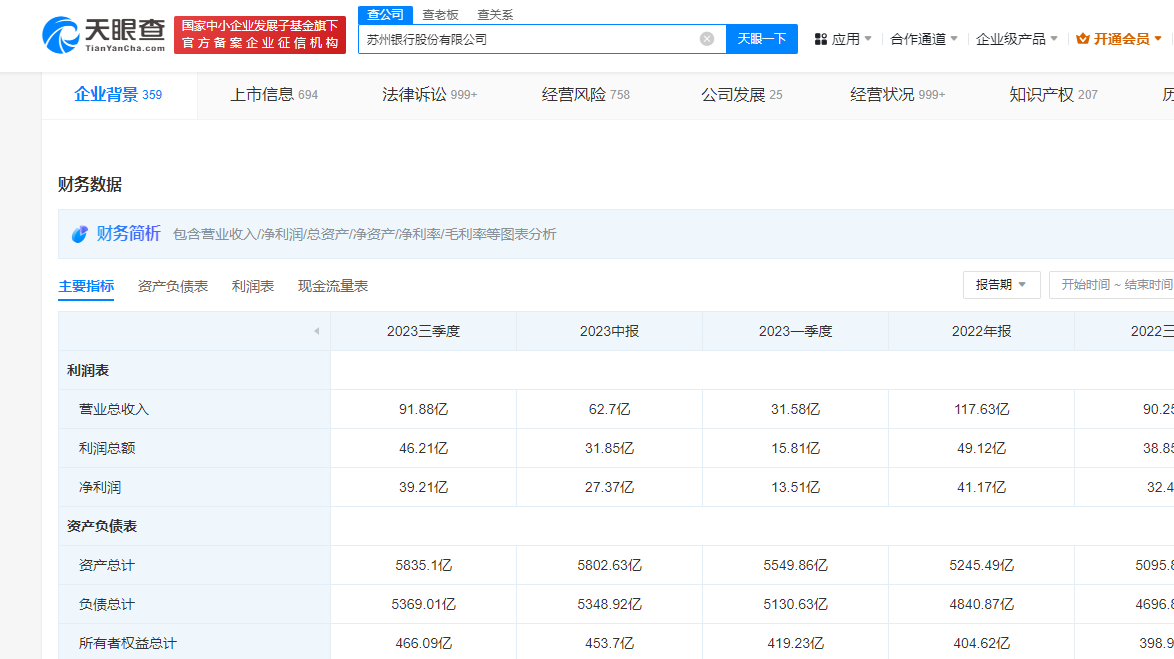Switch to 经营风险 tab
1174x659 pixels.
pyautogui.click(x=586, y=95)
